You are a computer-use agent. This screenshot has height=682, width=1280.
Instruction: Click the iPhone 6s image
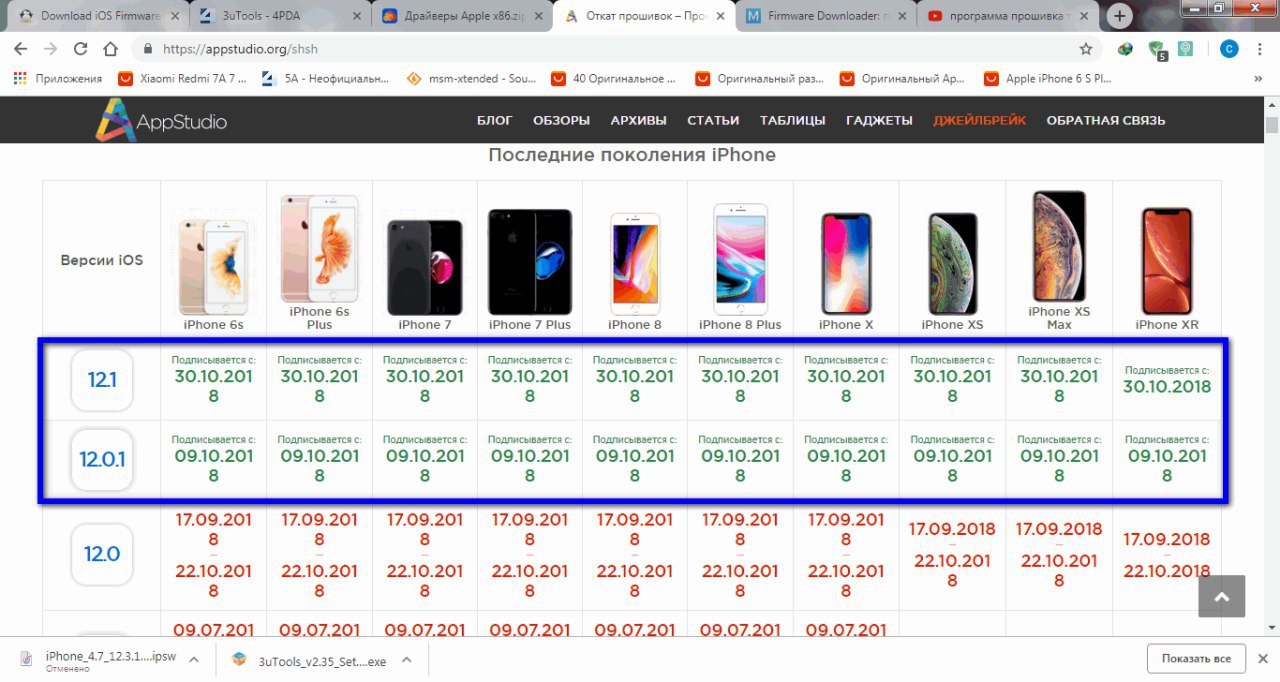click(213, 265)
